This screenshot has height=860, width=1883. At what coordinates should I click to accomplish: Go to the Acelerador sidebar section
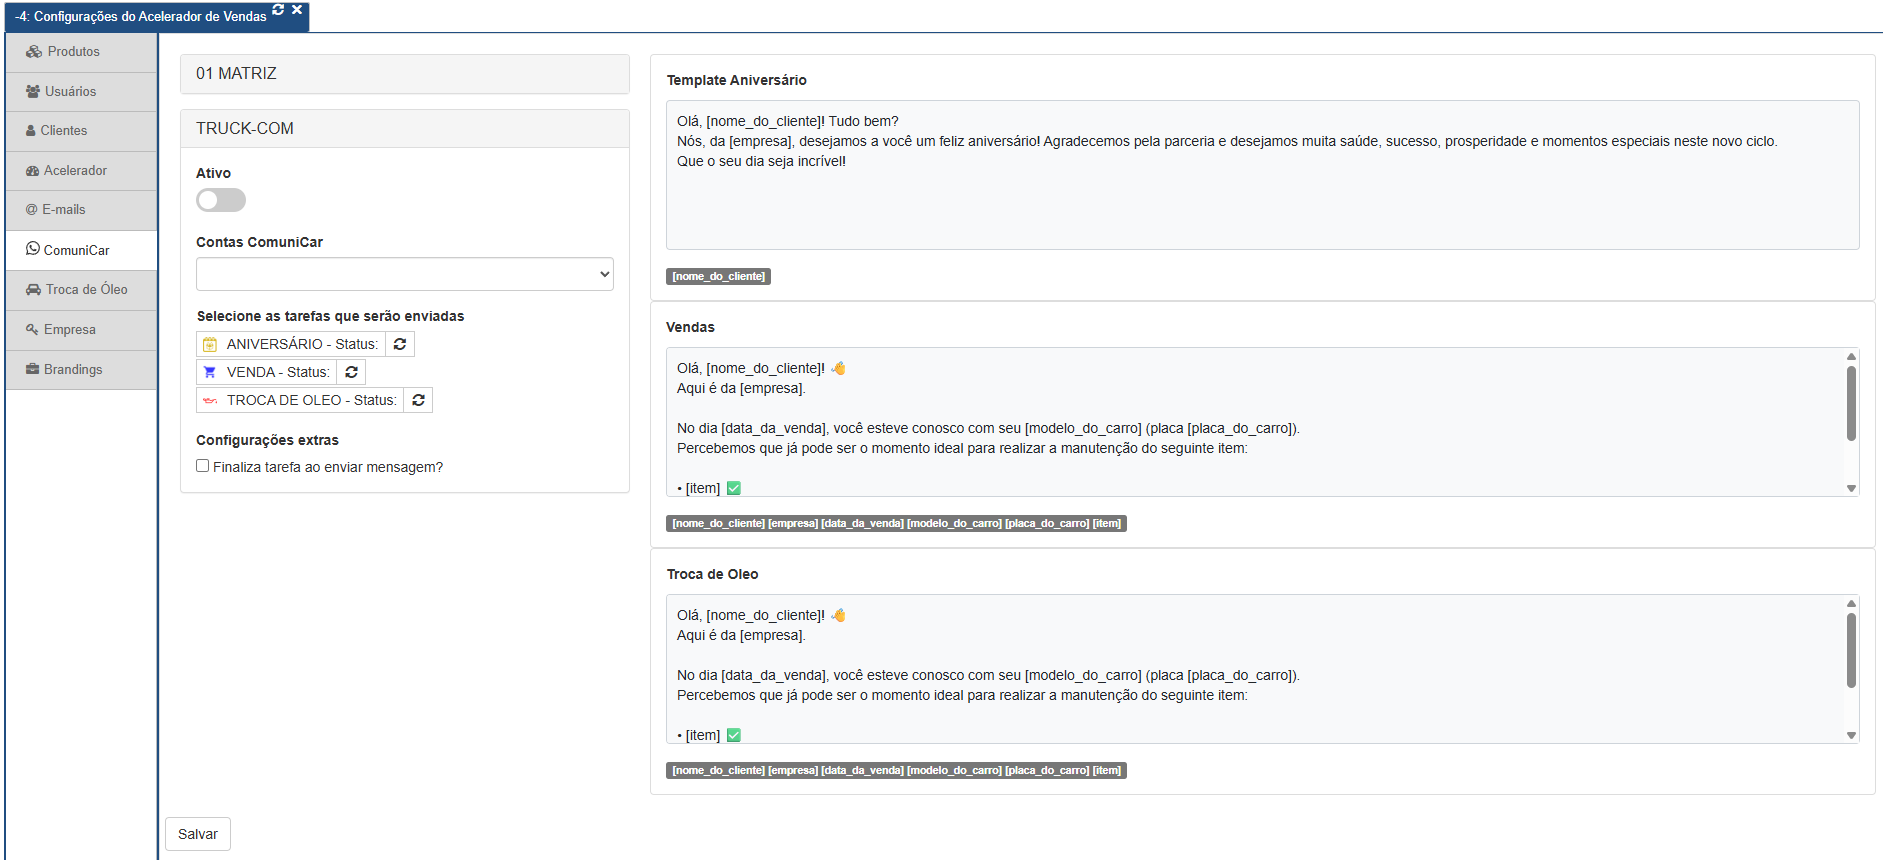[81, 171]
